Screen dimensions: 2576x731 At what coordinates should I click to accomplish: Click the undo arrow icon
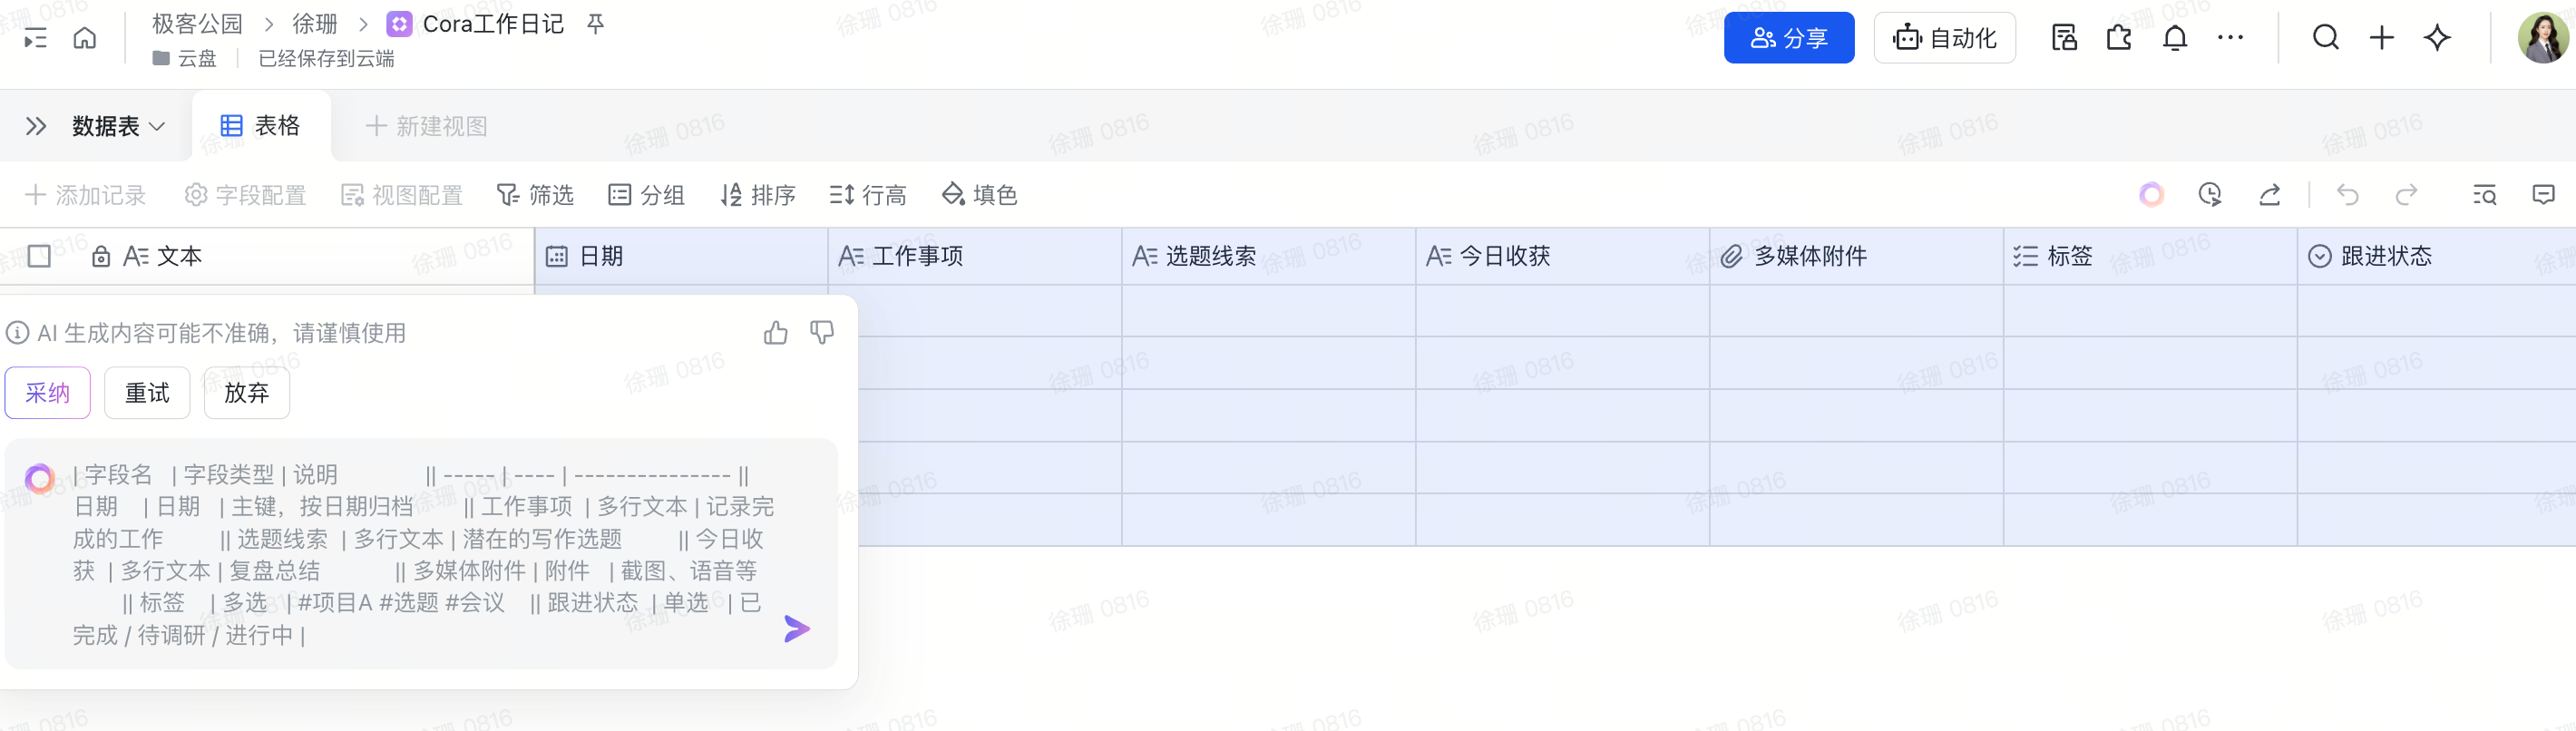click(x=2347, y=195)
